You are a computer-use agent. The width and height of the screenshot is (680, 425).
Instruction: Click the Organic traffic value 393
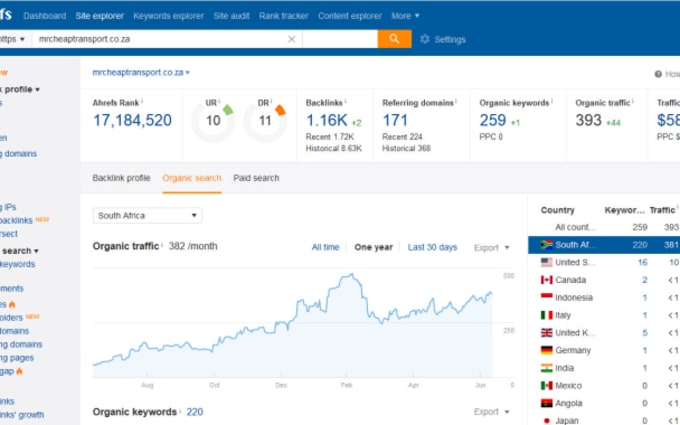tap(588, 120)
